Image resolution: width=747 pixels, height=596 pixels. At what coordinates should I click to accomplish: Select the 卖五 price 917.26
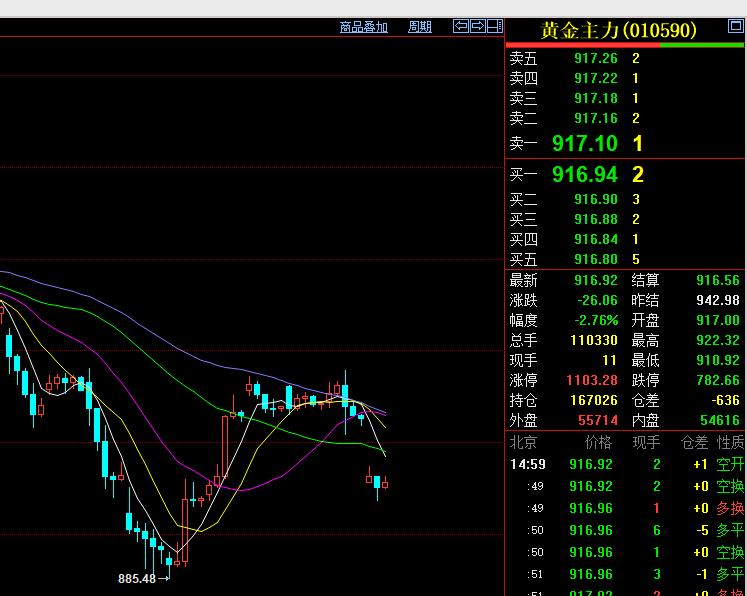pos(596,58)
